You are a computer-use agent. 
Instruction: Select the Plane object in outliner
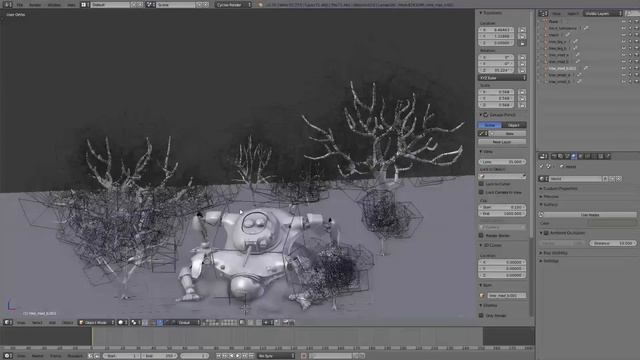553,21
